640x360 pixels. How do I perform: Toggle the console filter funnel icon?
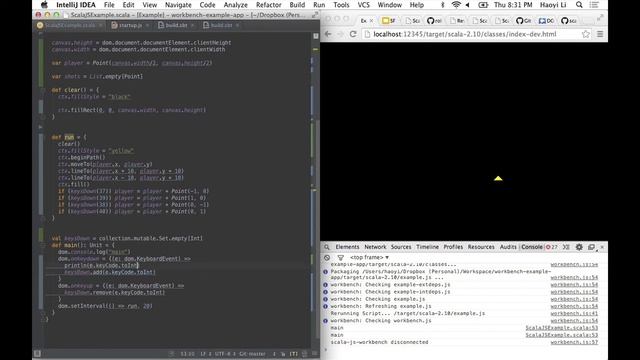(340, 258)
